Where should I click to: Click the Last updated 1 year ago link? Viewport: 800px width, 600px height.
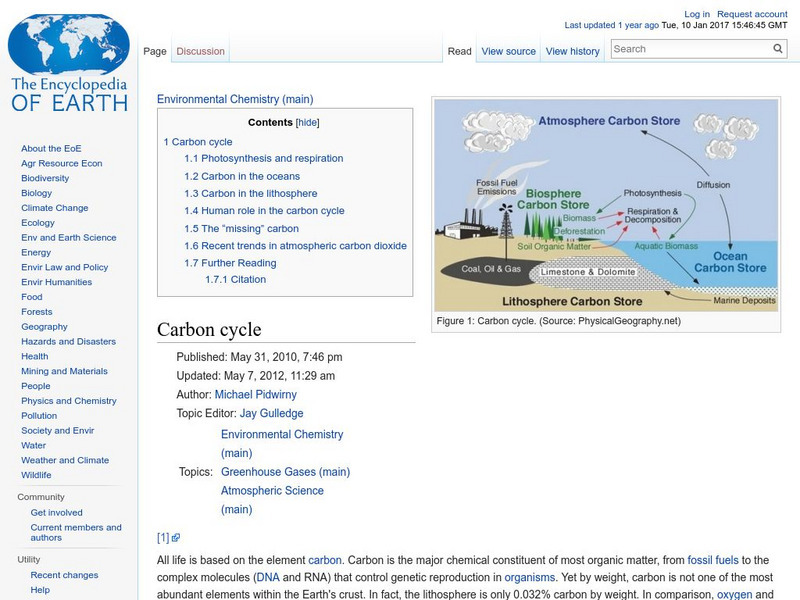click(x=611, y=25)
